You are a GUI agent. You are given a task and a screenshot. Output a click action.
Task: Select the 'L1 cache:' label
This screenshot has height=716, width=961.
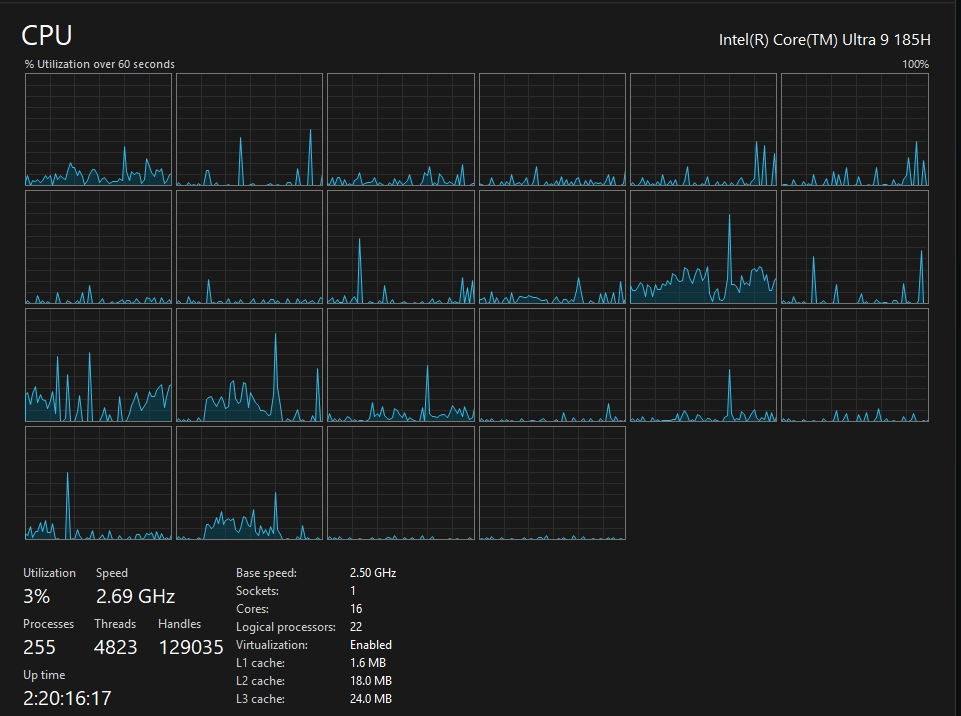point(260,663)
